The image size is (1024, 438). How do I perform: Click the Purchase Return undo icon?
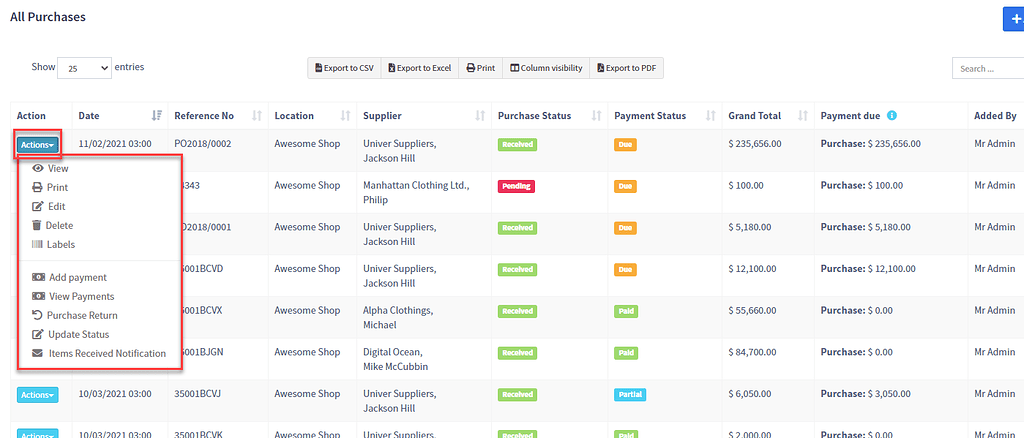pos(37,315)
